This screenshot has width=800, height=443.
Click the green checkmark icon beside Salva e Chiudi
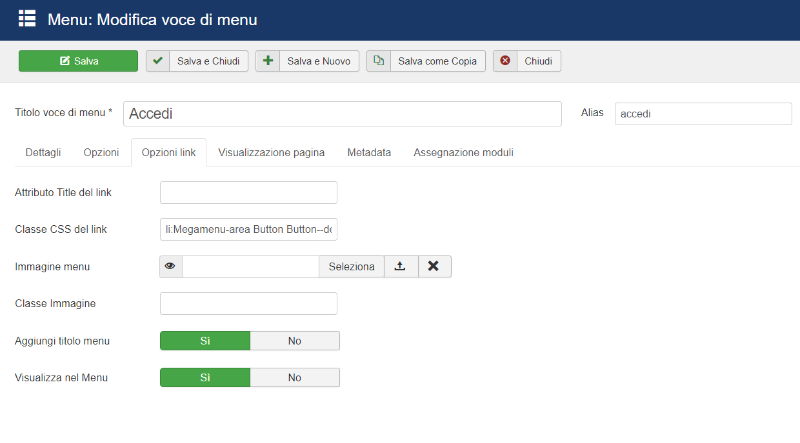[x=158, y=61]
